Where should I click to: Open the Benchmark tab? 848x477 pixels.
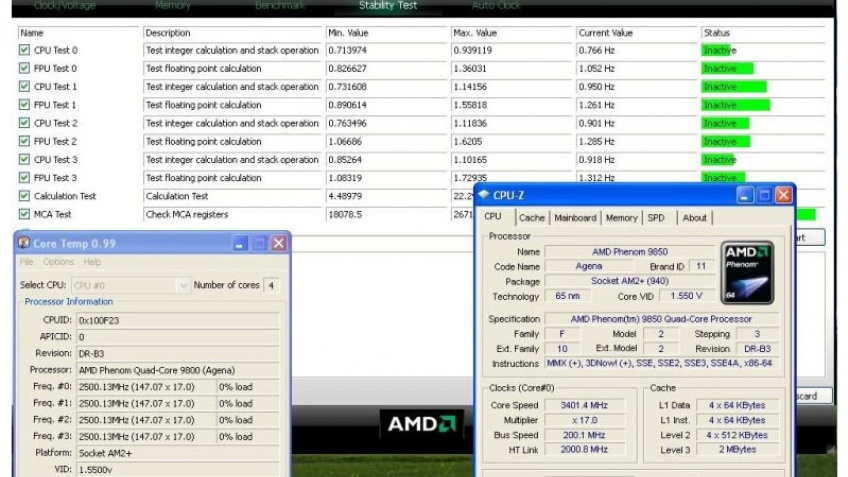[280, 5]
